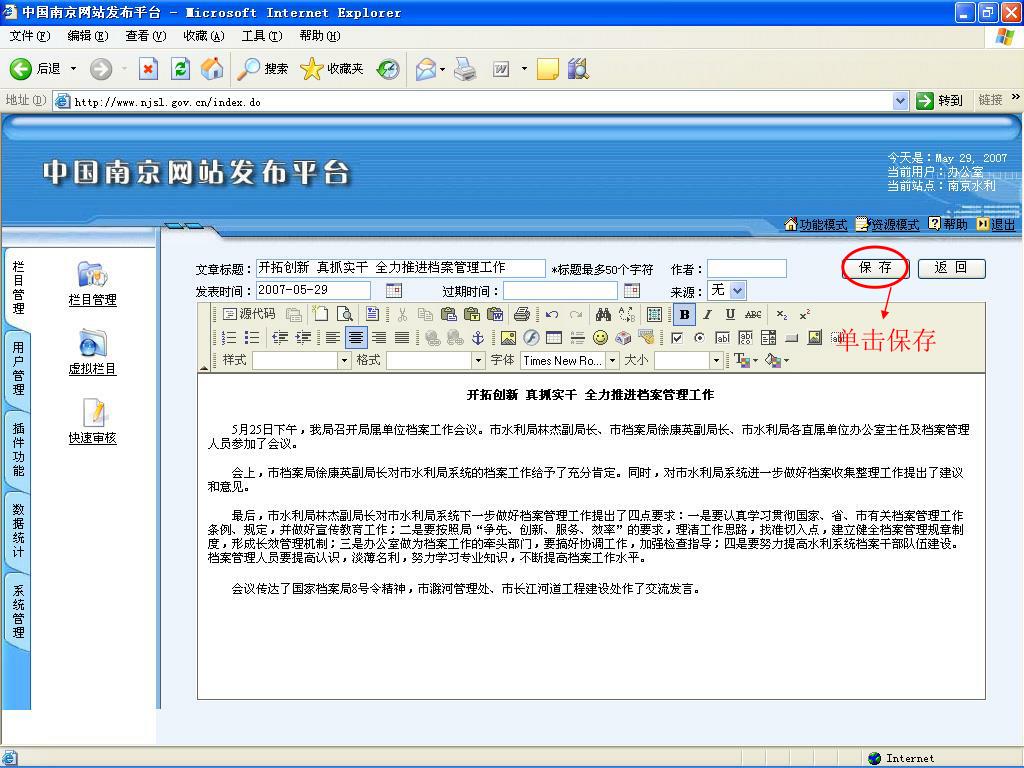Increase indent of the paragraph
The width and height of the screenshot is (1024, 768).
pyautogui.click(x=304, y=337)
